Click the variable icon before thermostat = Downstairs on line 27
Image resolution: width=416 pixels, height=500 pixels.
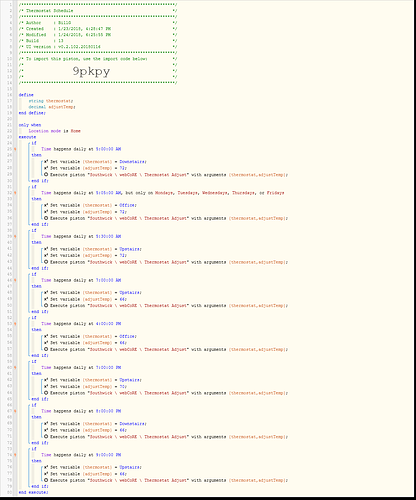(x=46, y=161)
